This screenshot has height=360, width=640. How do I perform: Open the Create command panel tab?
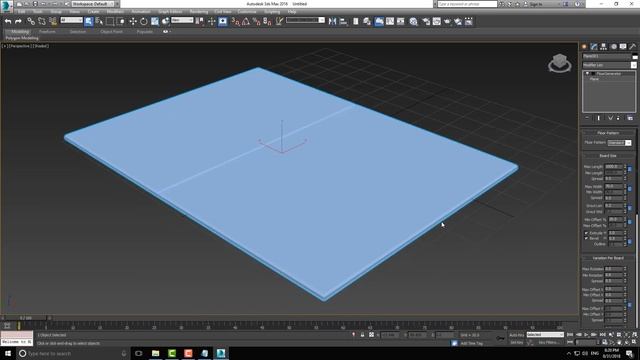[584, 47]
